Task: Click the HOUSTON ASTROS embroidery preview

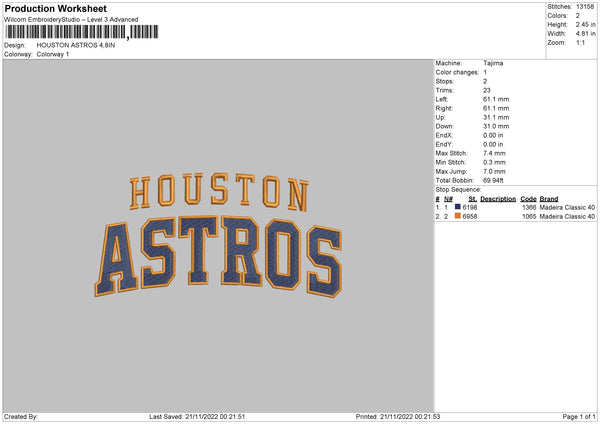Action: 218,235
